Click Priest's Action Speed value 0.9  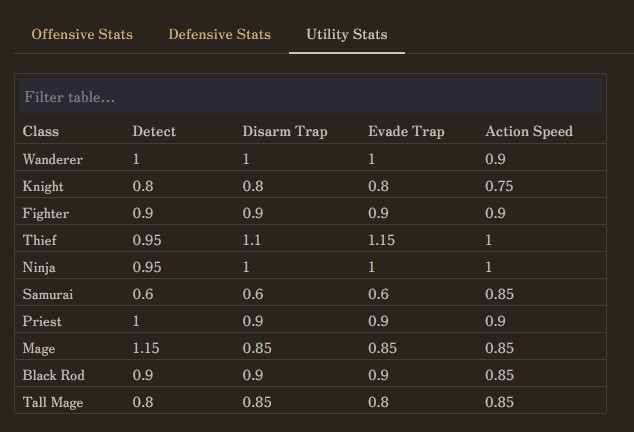[495, 321]
